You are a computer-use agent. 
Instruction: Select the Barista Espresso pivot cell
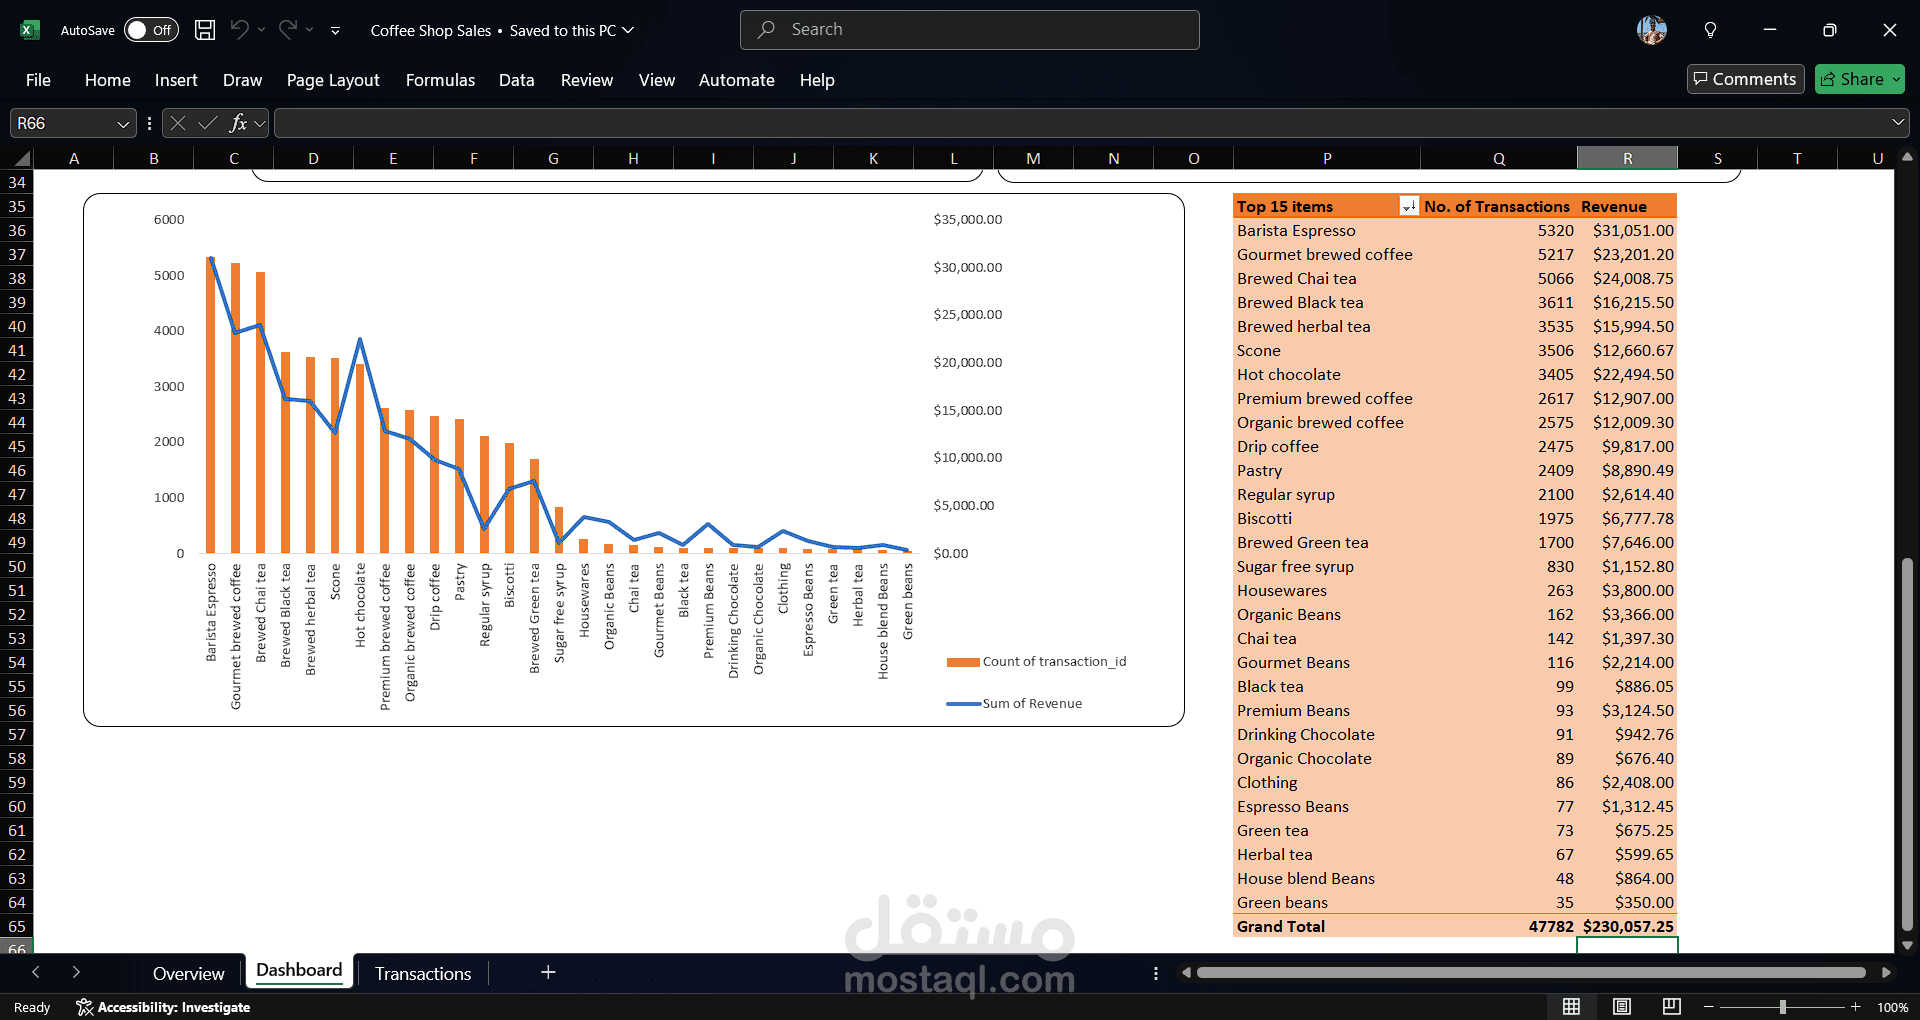(1326, 231)
